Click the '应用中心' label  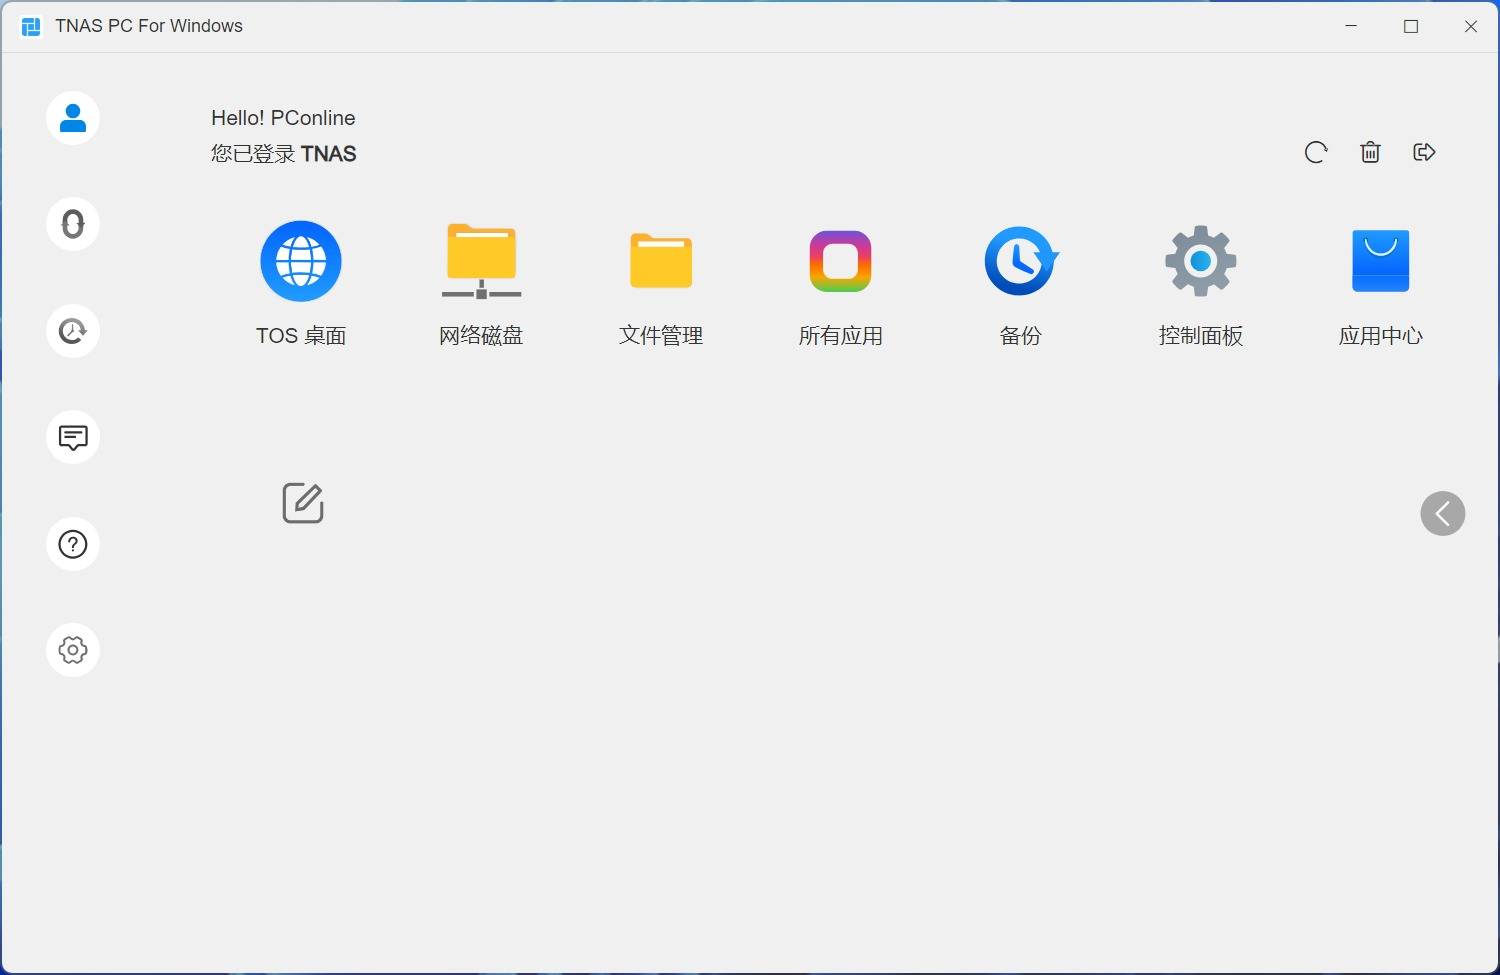[1381, 336]
